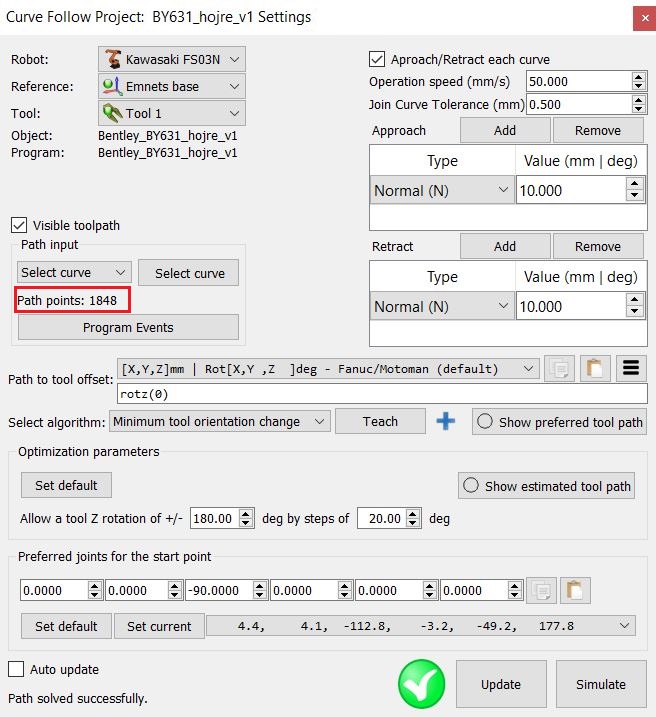
Task: Copy path to tool offset values icon
Action: click(560, 368)
